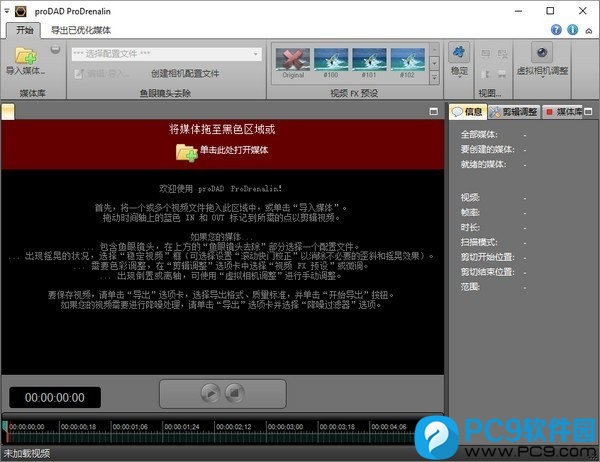
Task: Click the 帧率 info label
Action: pos(470,212)
